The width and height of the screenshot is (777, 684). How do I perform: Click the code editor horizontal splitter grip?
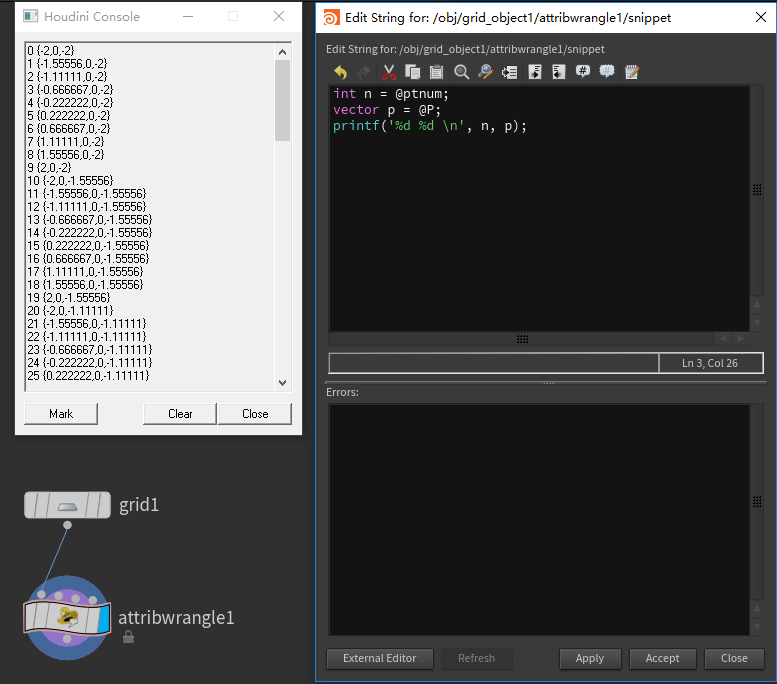click(522, 339)
